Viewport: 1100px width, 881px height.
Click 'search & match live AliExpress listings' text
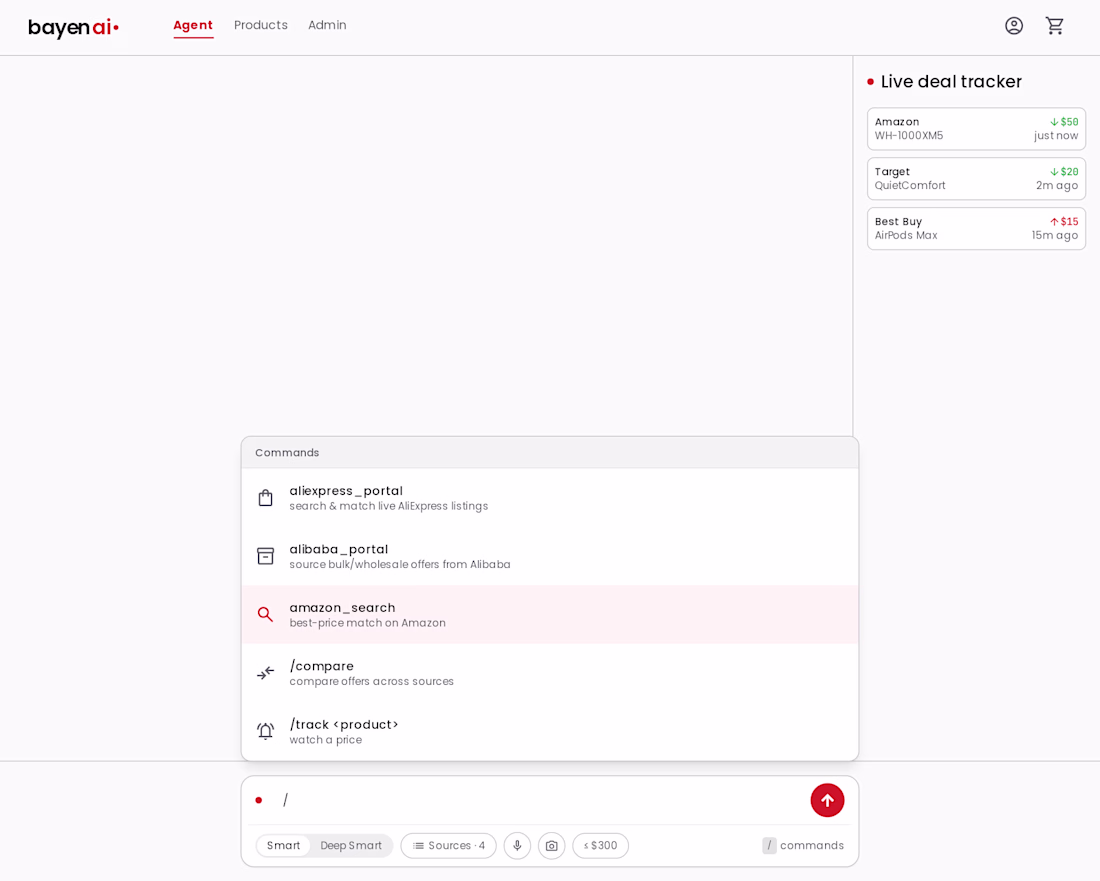point(389,506)
